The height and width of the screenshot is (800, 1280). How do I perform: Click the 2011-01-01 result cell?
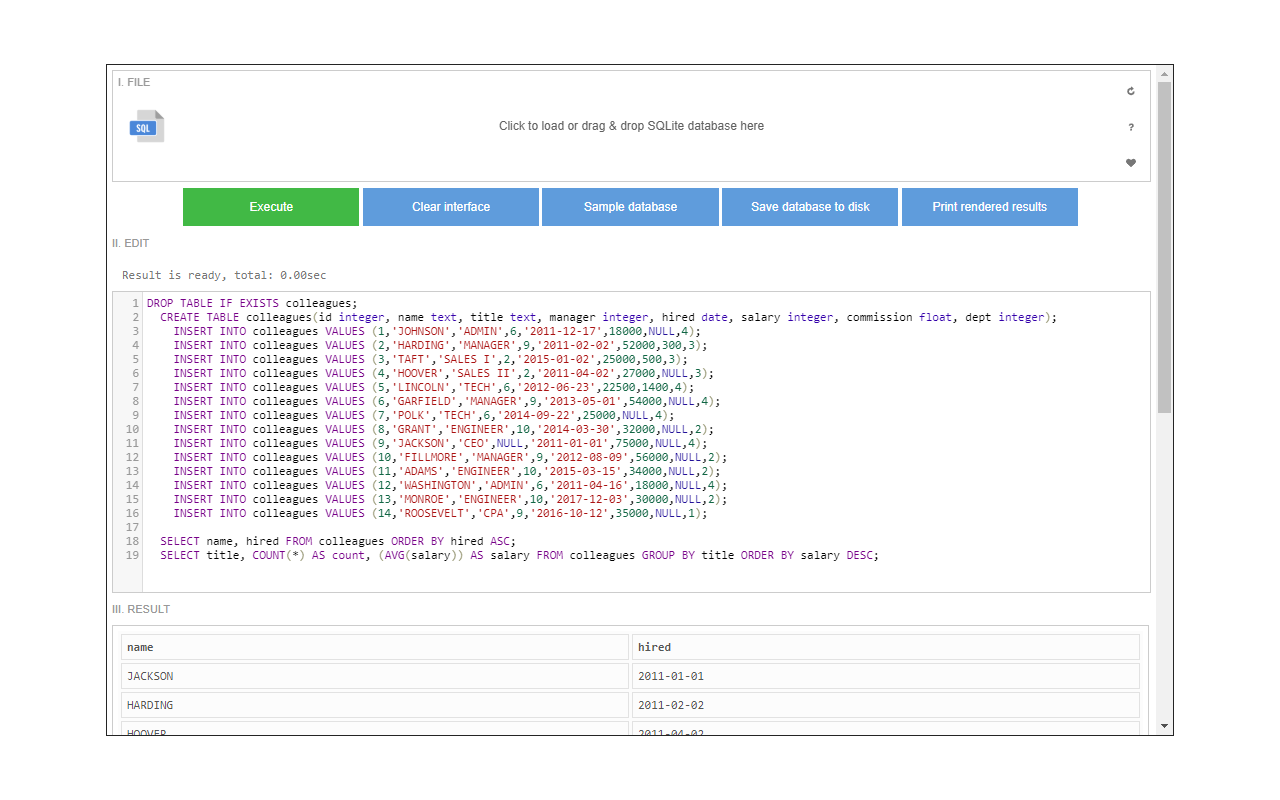click(x=886, y=676)
